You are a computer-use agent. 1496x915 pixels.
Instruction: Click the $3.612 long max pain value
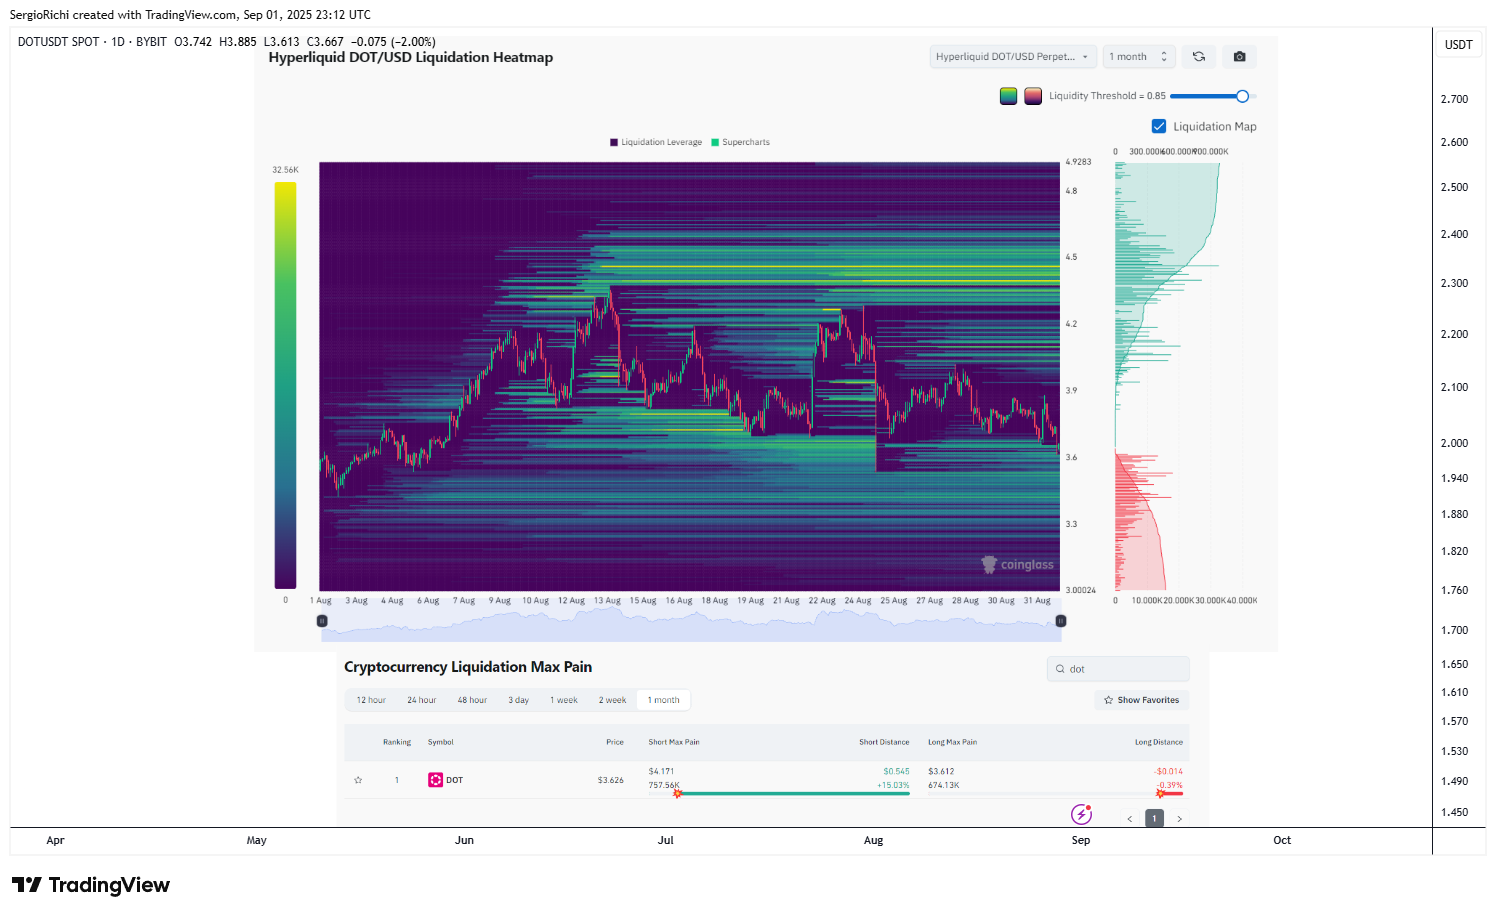941,771
